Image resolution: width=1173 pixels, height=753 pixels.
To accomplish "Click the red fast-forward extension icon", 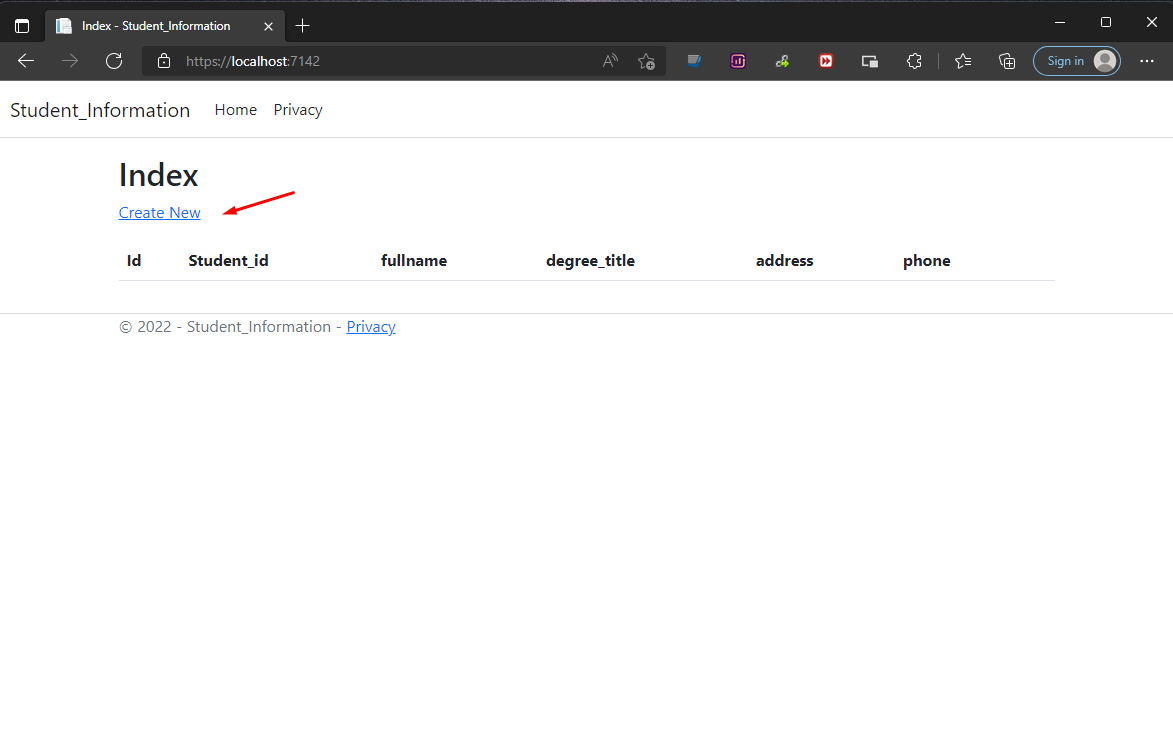I will (x=826, y=61).
